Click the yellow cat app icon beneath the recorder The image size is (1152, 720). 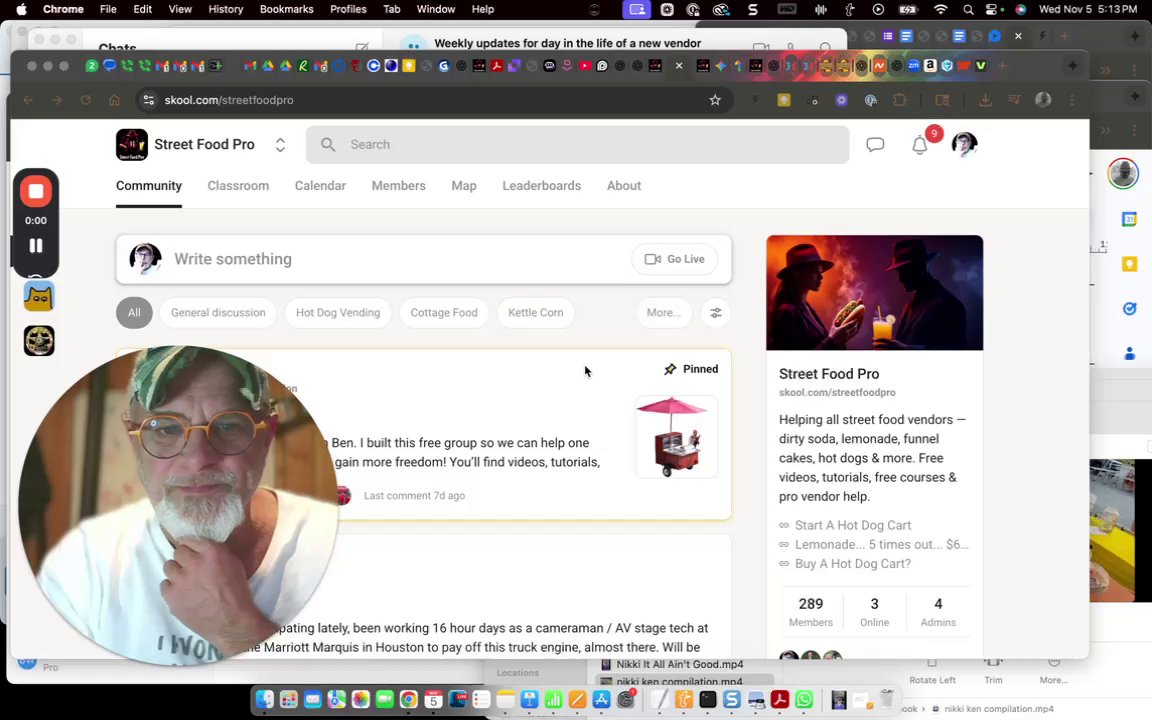point(39,297)
